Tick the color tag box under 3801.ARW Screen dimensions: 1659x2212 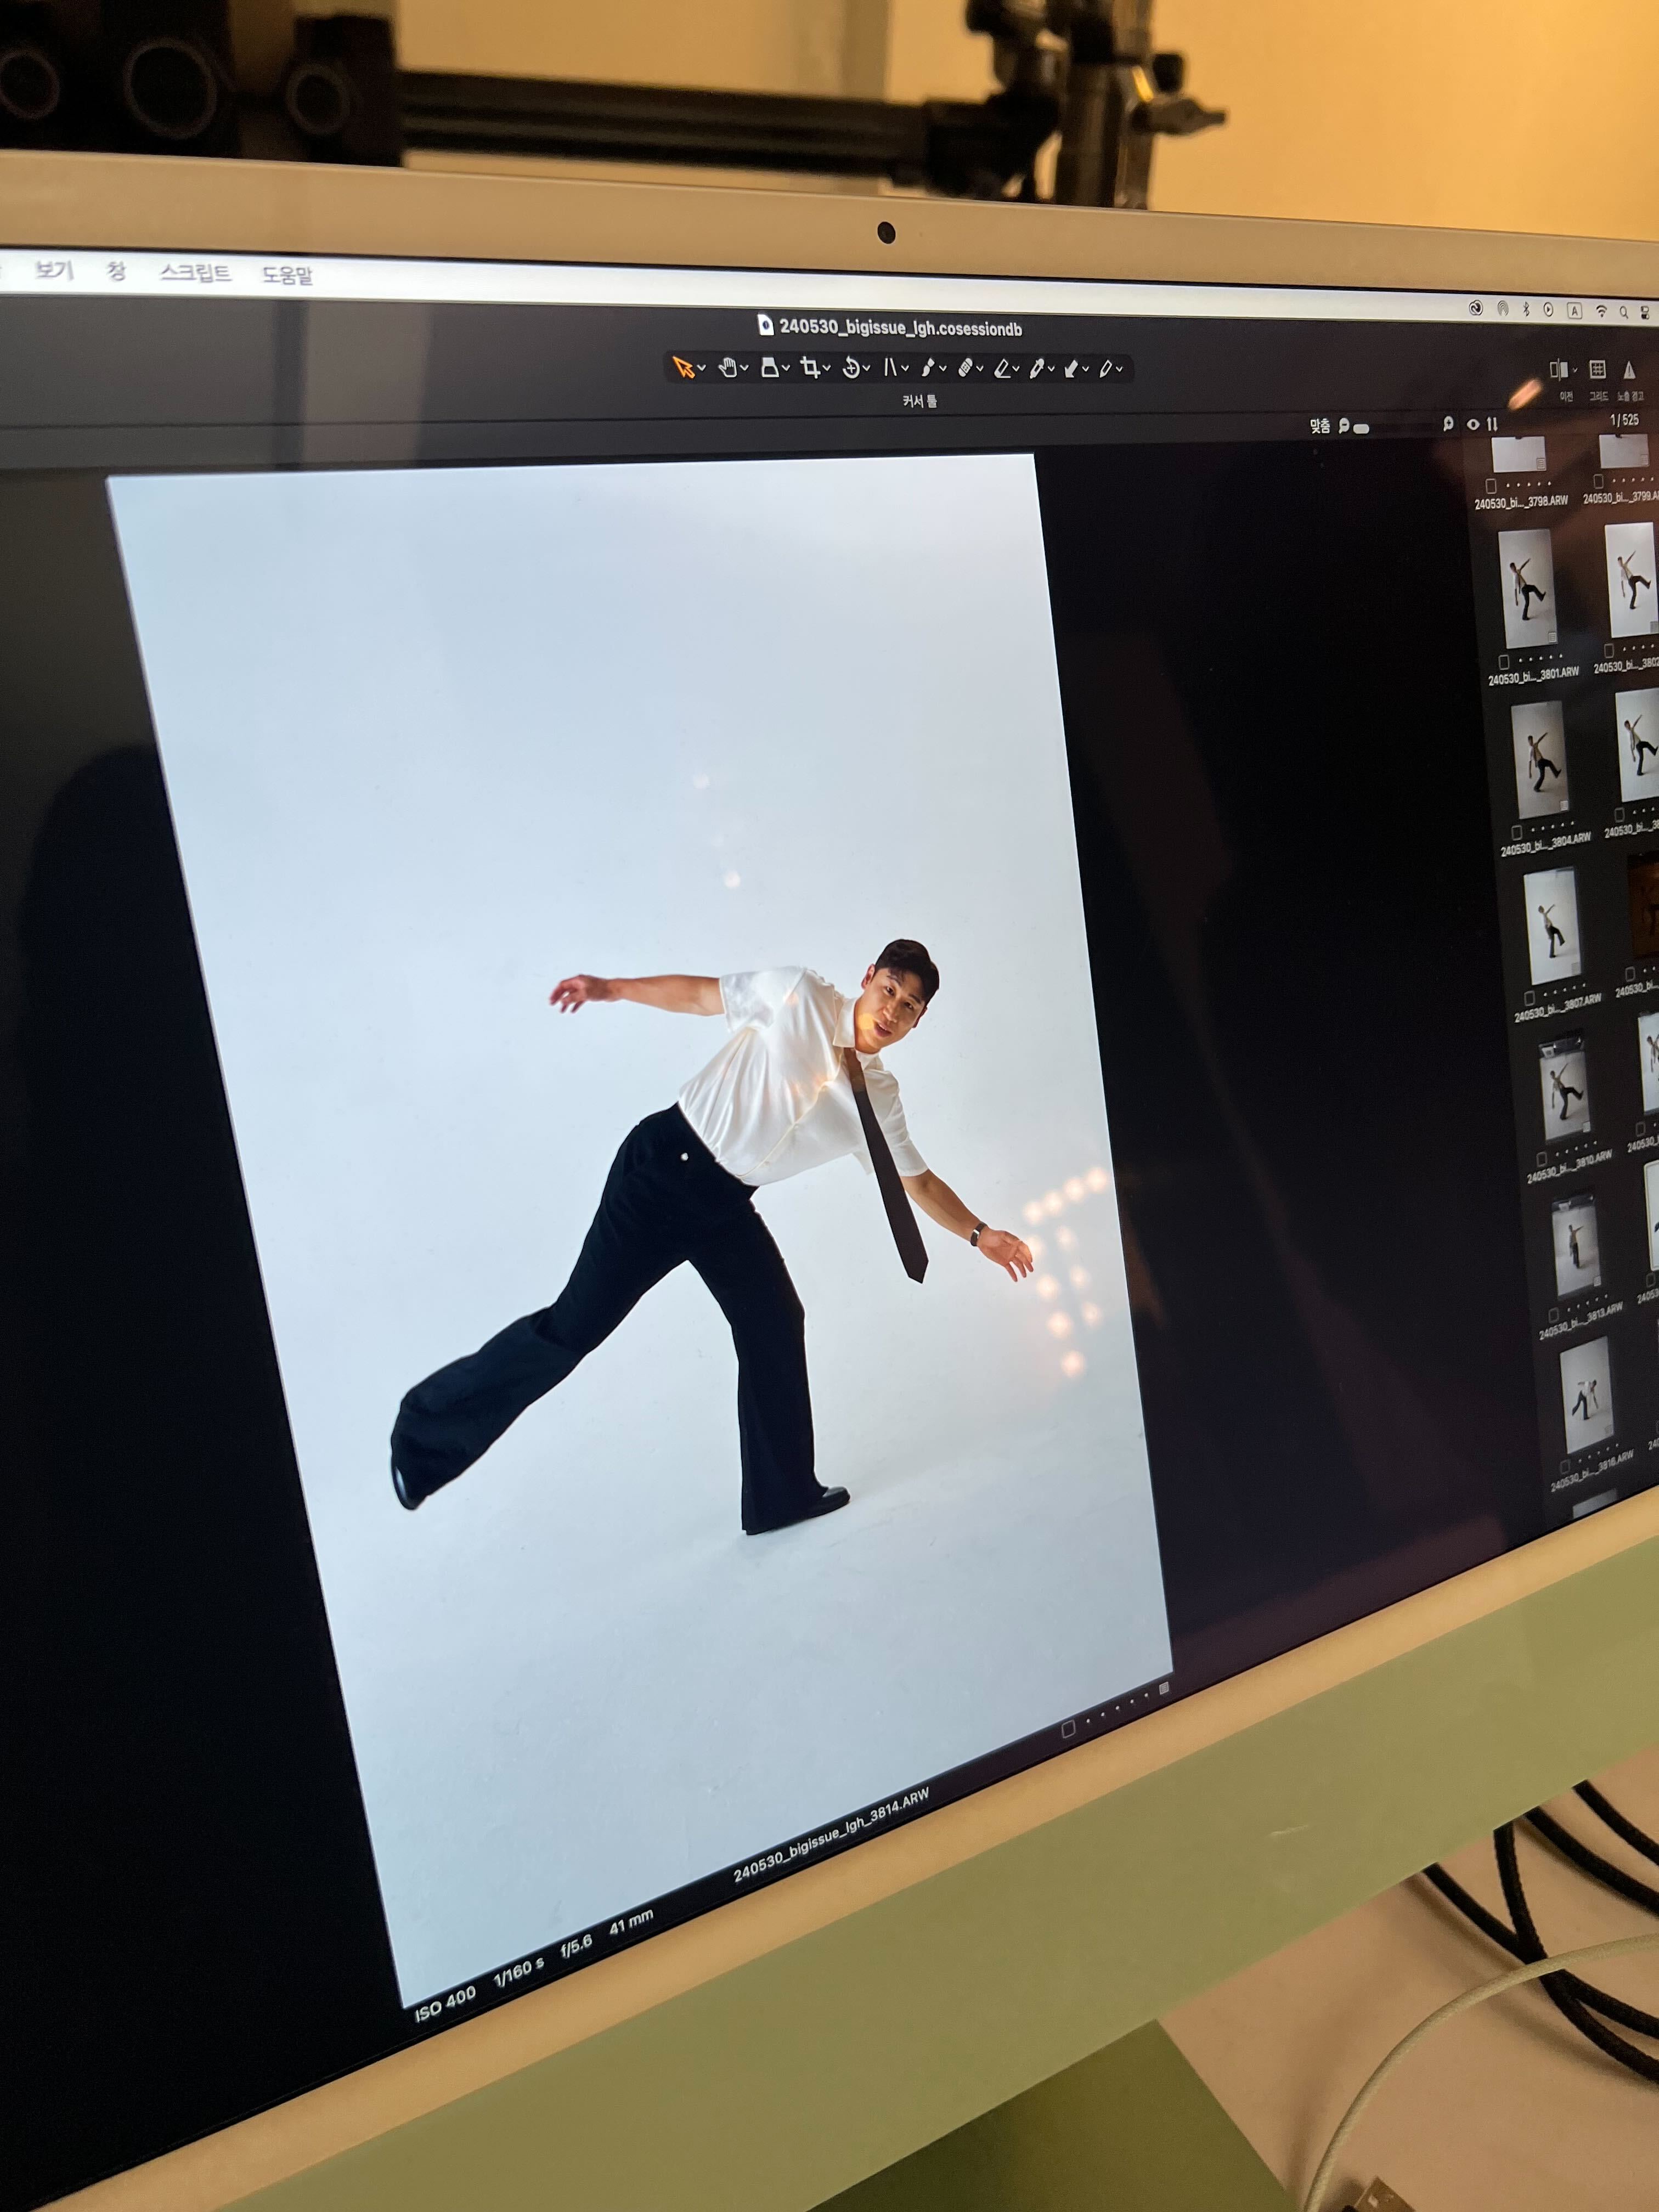[1503, 662]
